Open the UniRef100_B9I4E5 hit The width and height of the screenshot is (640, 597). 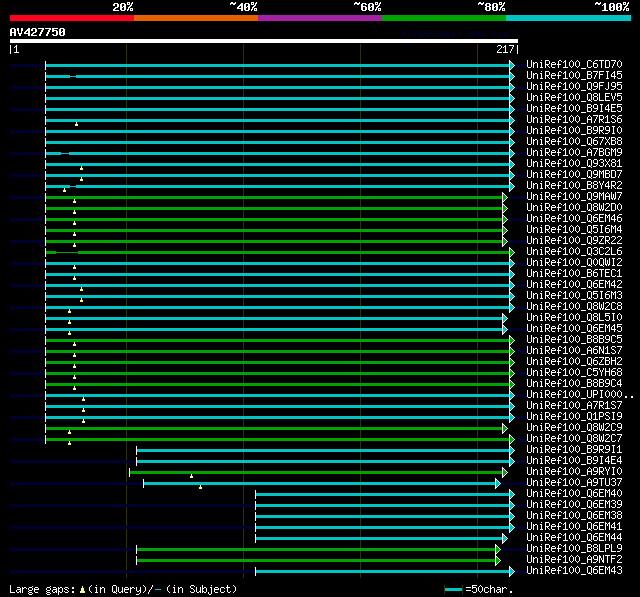pos(574,109)
